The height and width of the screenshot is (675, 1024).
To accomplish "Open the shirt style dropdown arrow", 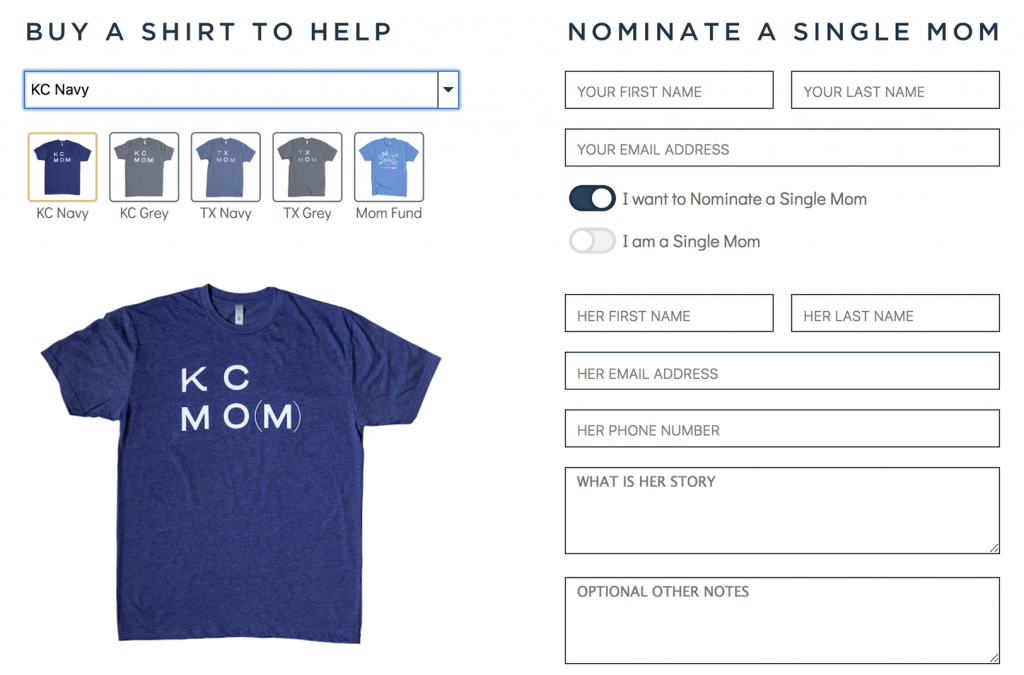I will pos(448,90).
